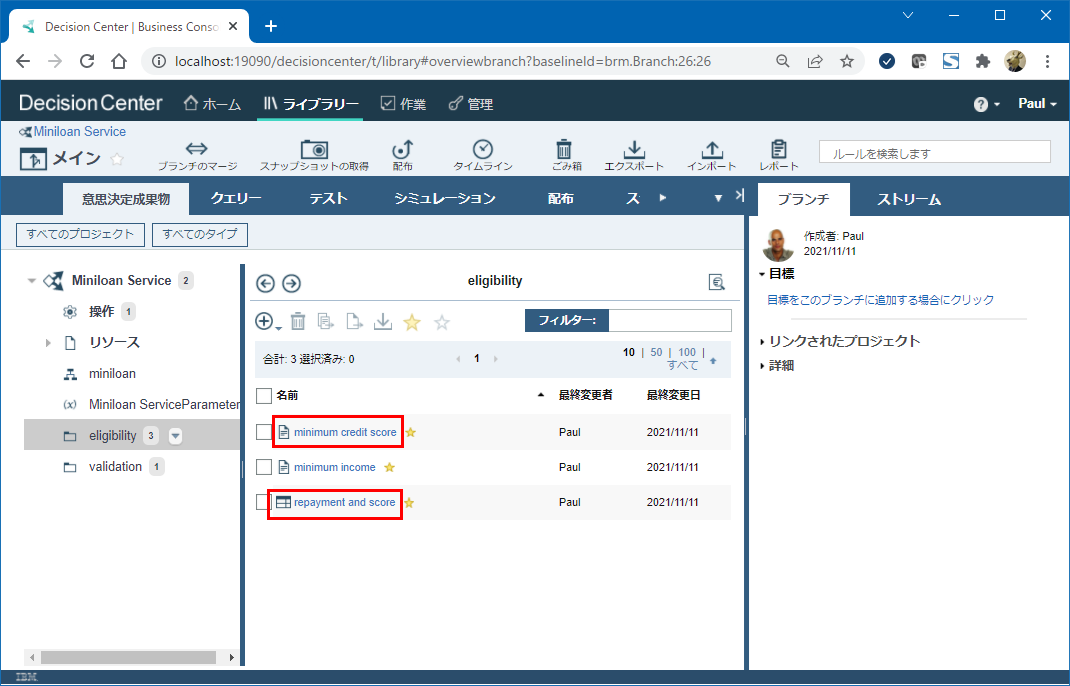
Task: Open the 管理 menu
Action: click(x=471, y=104)
